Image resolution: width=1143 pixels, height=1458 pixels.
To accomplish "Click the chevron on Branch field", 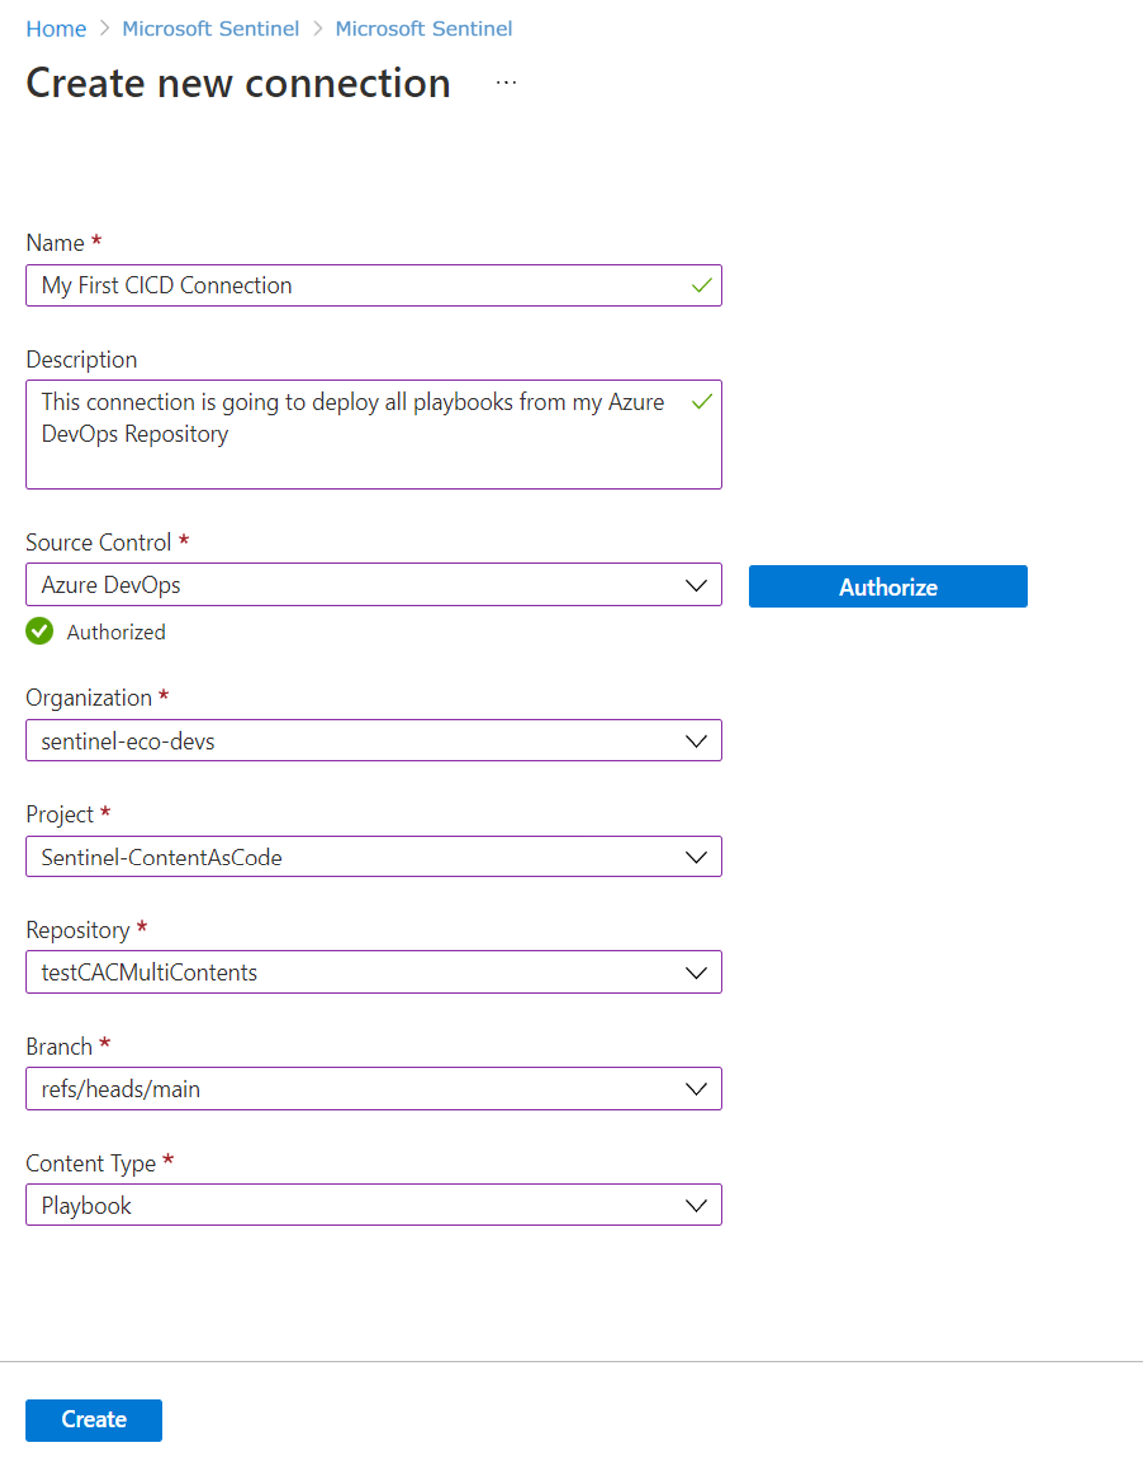I will [696, 1088].
